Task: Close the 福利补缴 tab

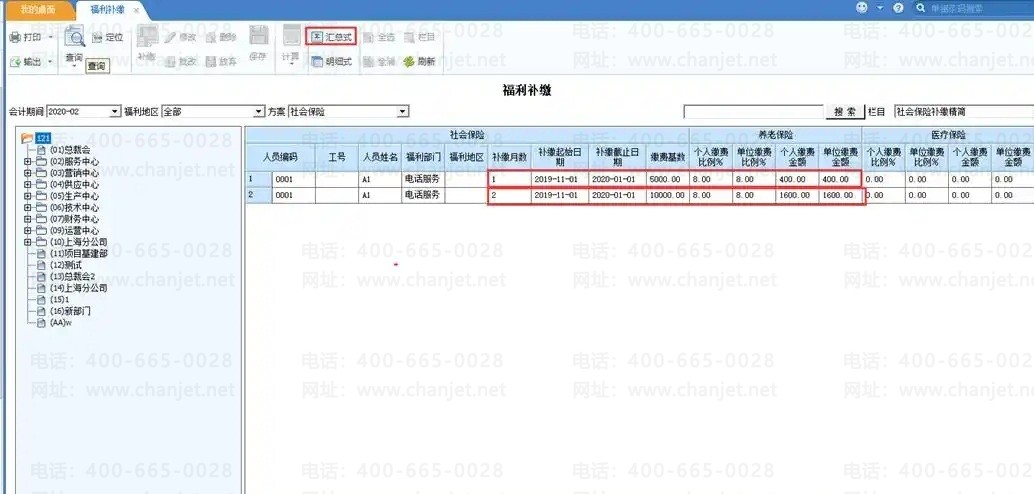Action: [x=136, y=9]
